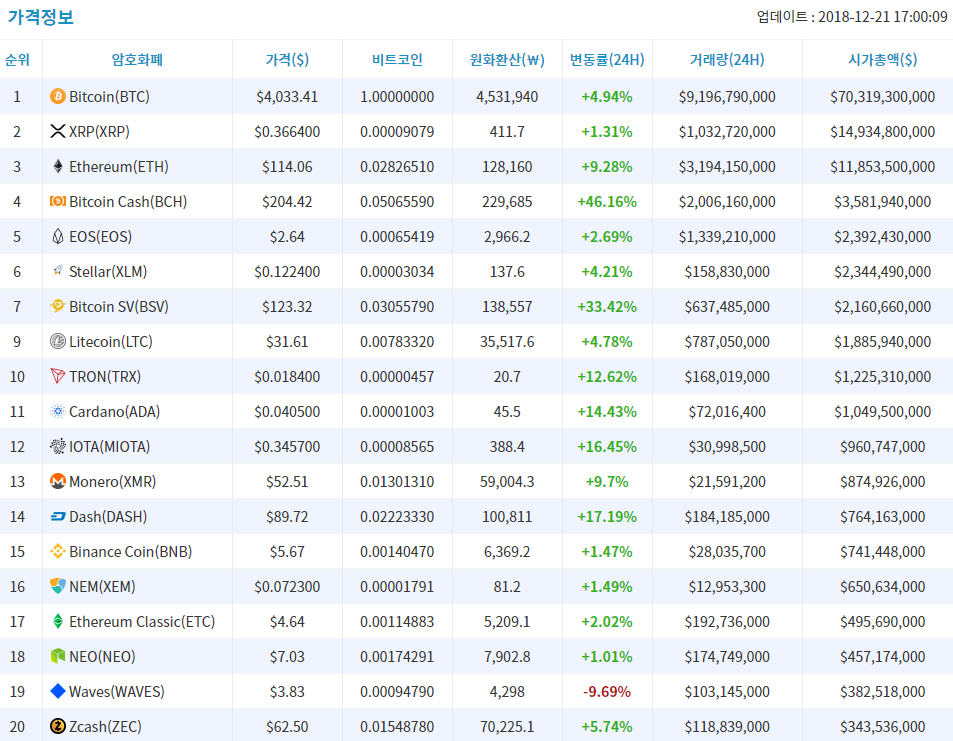Image resolution: width=953 pixels, height=741 pixels.
Task: Click the Ethereum Classic logo icon
Action: [x=58, y=621]
